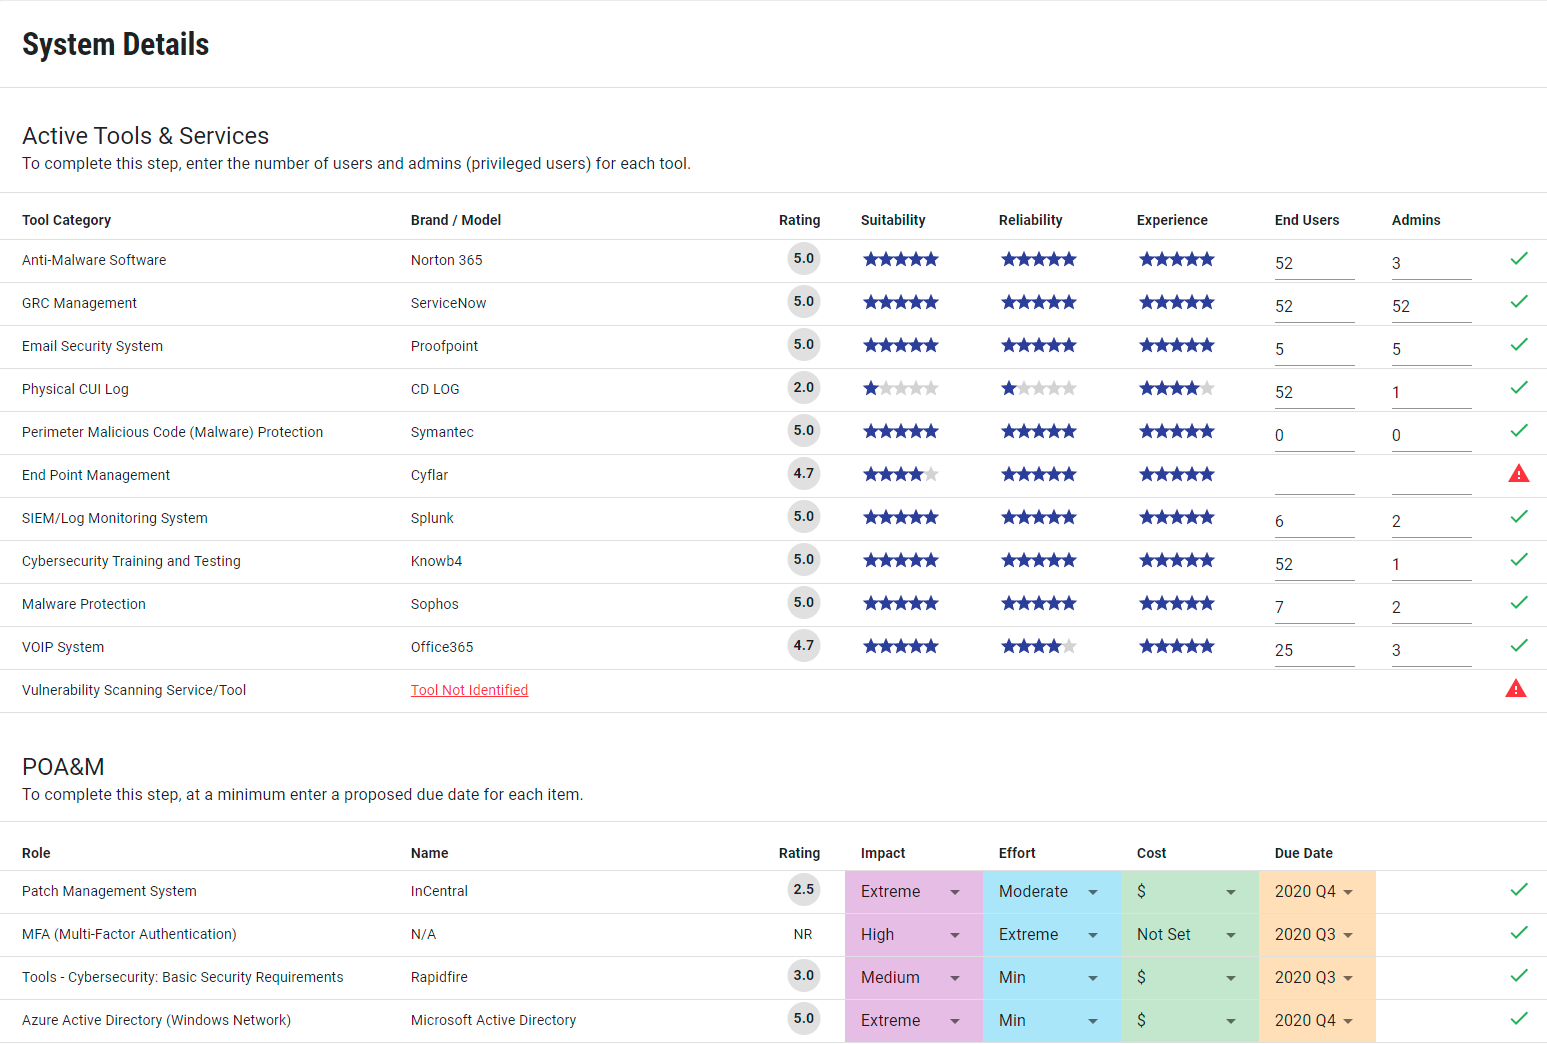1547x1044 pixels.
Task: Click the 2.5 rating badge for InCentral
Action: 803,890
